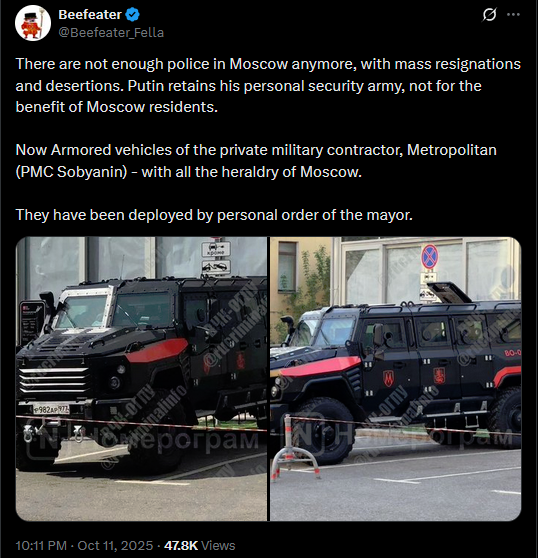The height and width of the screenshot is (558, 538).
Task: Click the Beefeater display name
Action: 90,15
